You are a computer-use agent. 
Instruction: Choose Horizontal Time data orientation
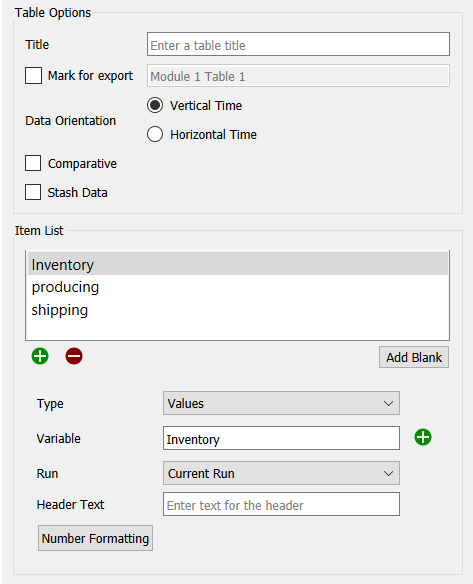pos(155,134)
